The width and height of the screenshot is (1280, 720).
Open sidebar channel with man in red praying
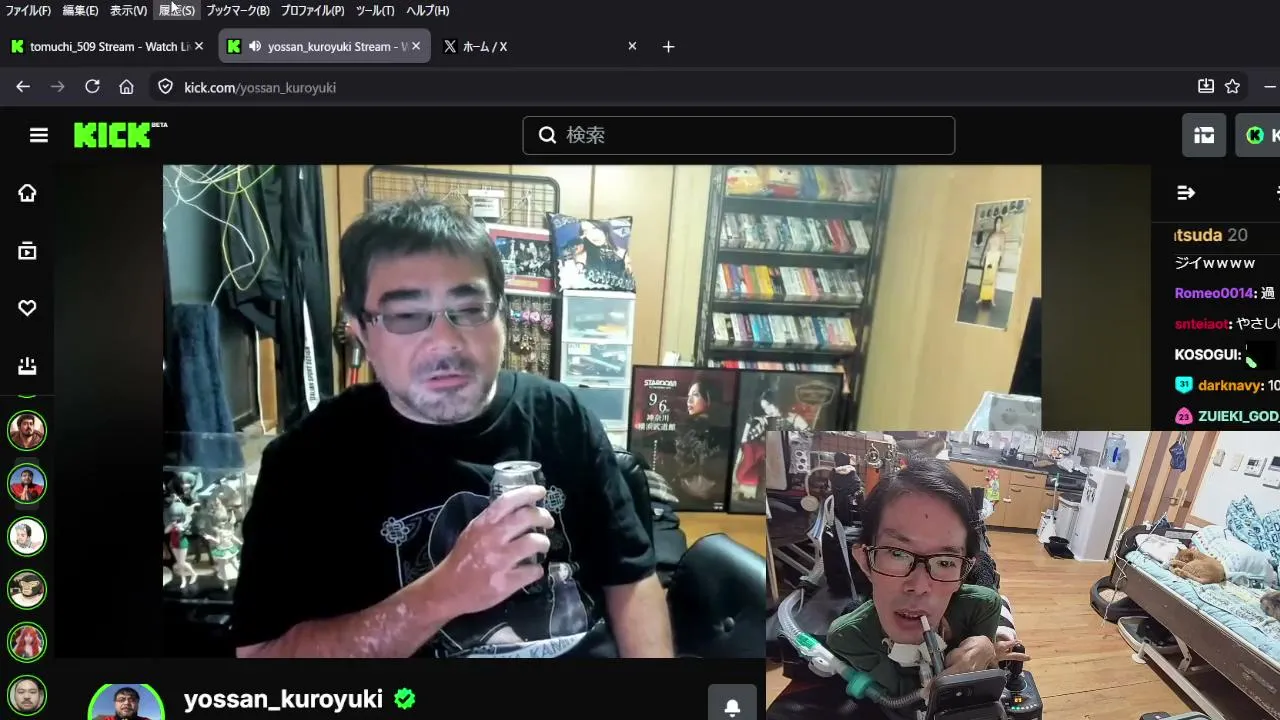(x=27, y=484)
